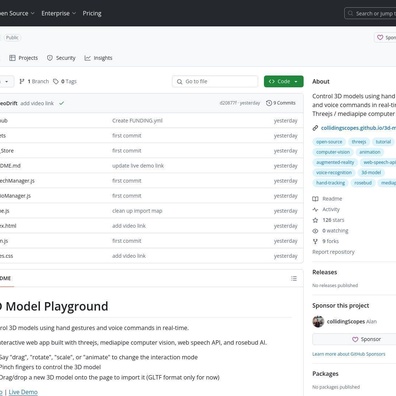The width and height of the screenshot is (396, 396).
Task: Open the 'update live demo link' commit
Action: 138,166
